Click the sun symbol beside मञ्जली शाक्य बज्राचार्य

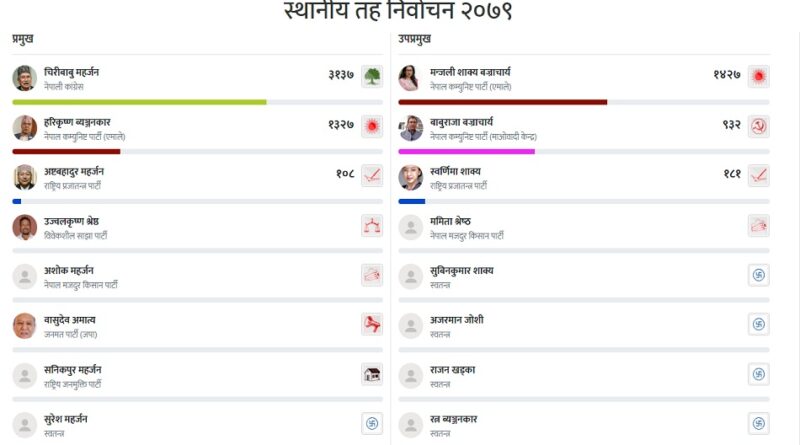(758, 77)
